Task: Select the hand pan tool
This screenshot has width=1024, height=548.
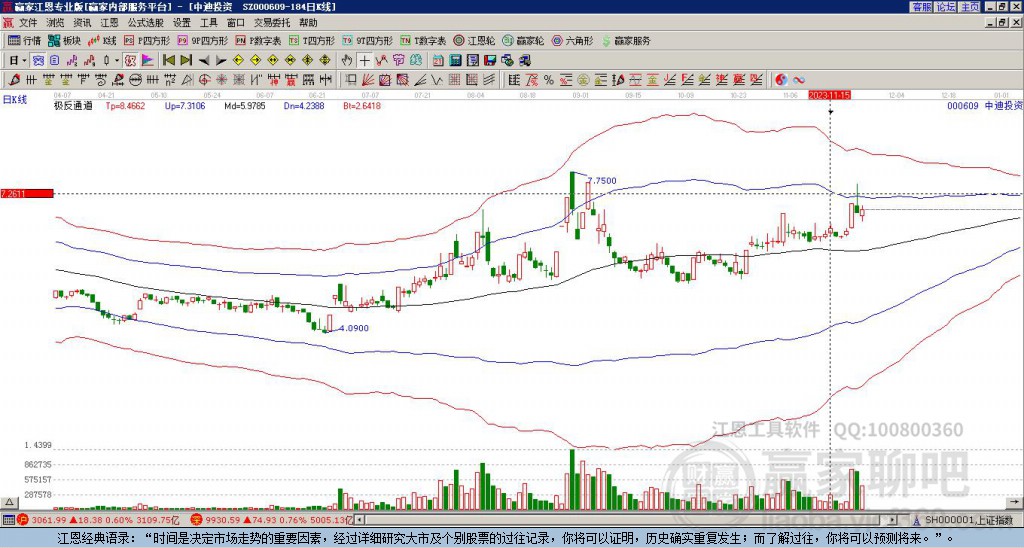Action: pyautogui.click(x=347, y=61)
